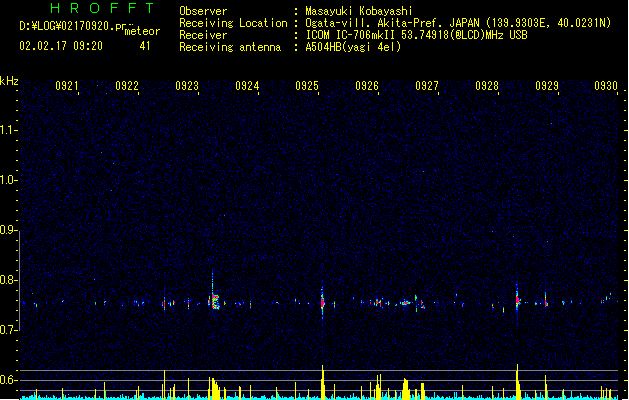Click the date stamp 02.02.17 09:20

click(x=61, y=46)
